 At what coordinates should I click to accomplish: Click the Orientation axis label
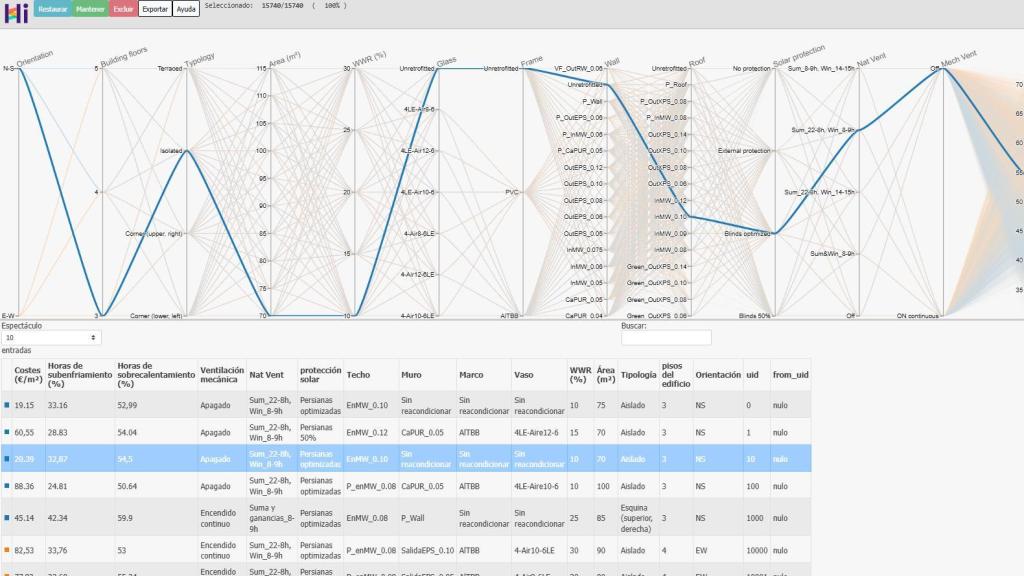click(36, 59)
